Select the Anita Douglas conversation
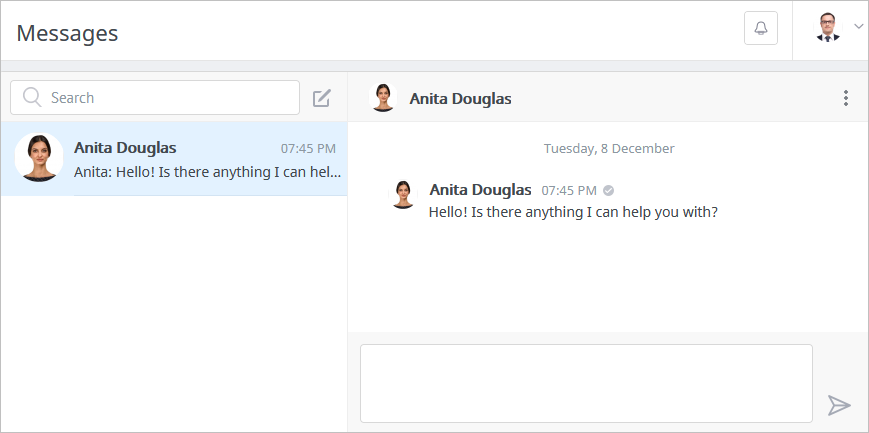 pyautogui.click(x=174, y=159)
